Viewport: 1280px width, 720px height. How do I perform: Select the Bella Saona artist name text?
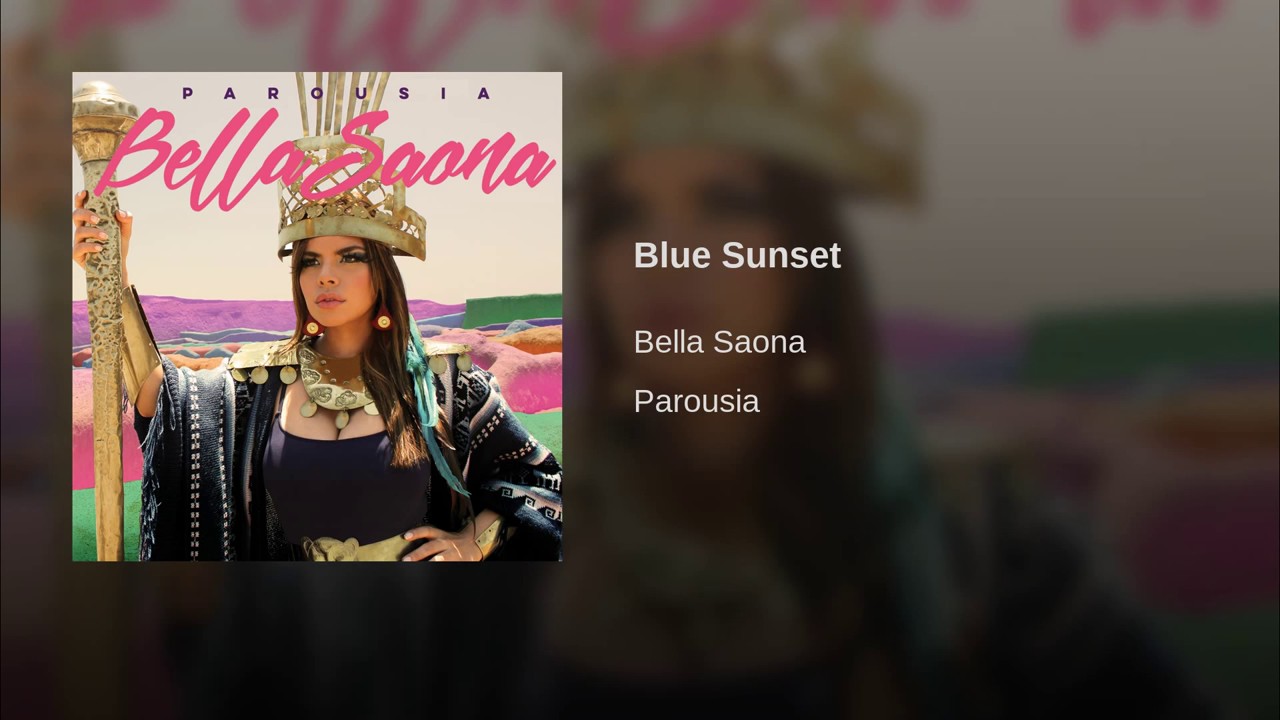click(719, 341)
